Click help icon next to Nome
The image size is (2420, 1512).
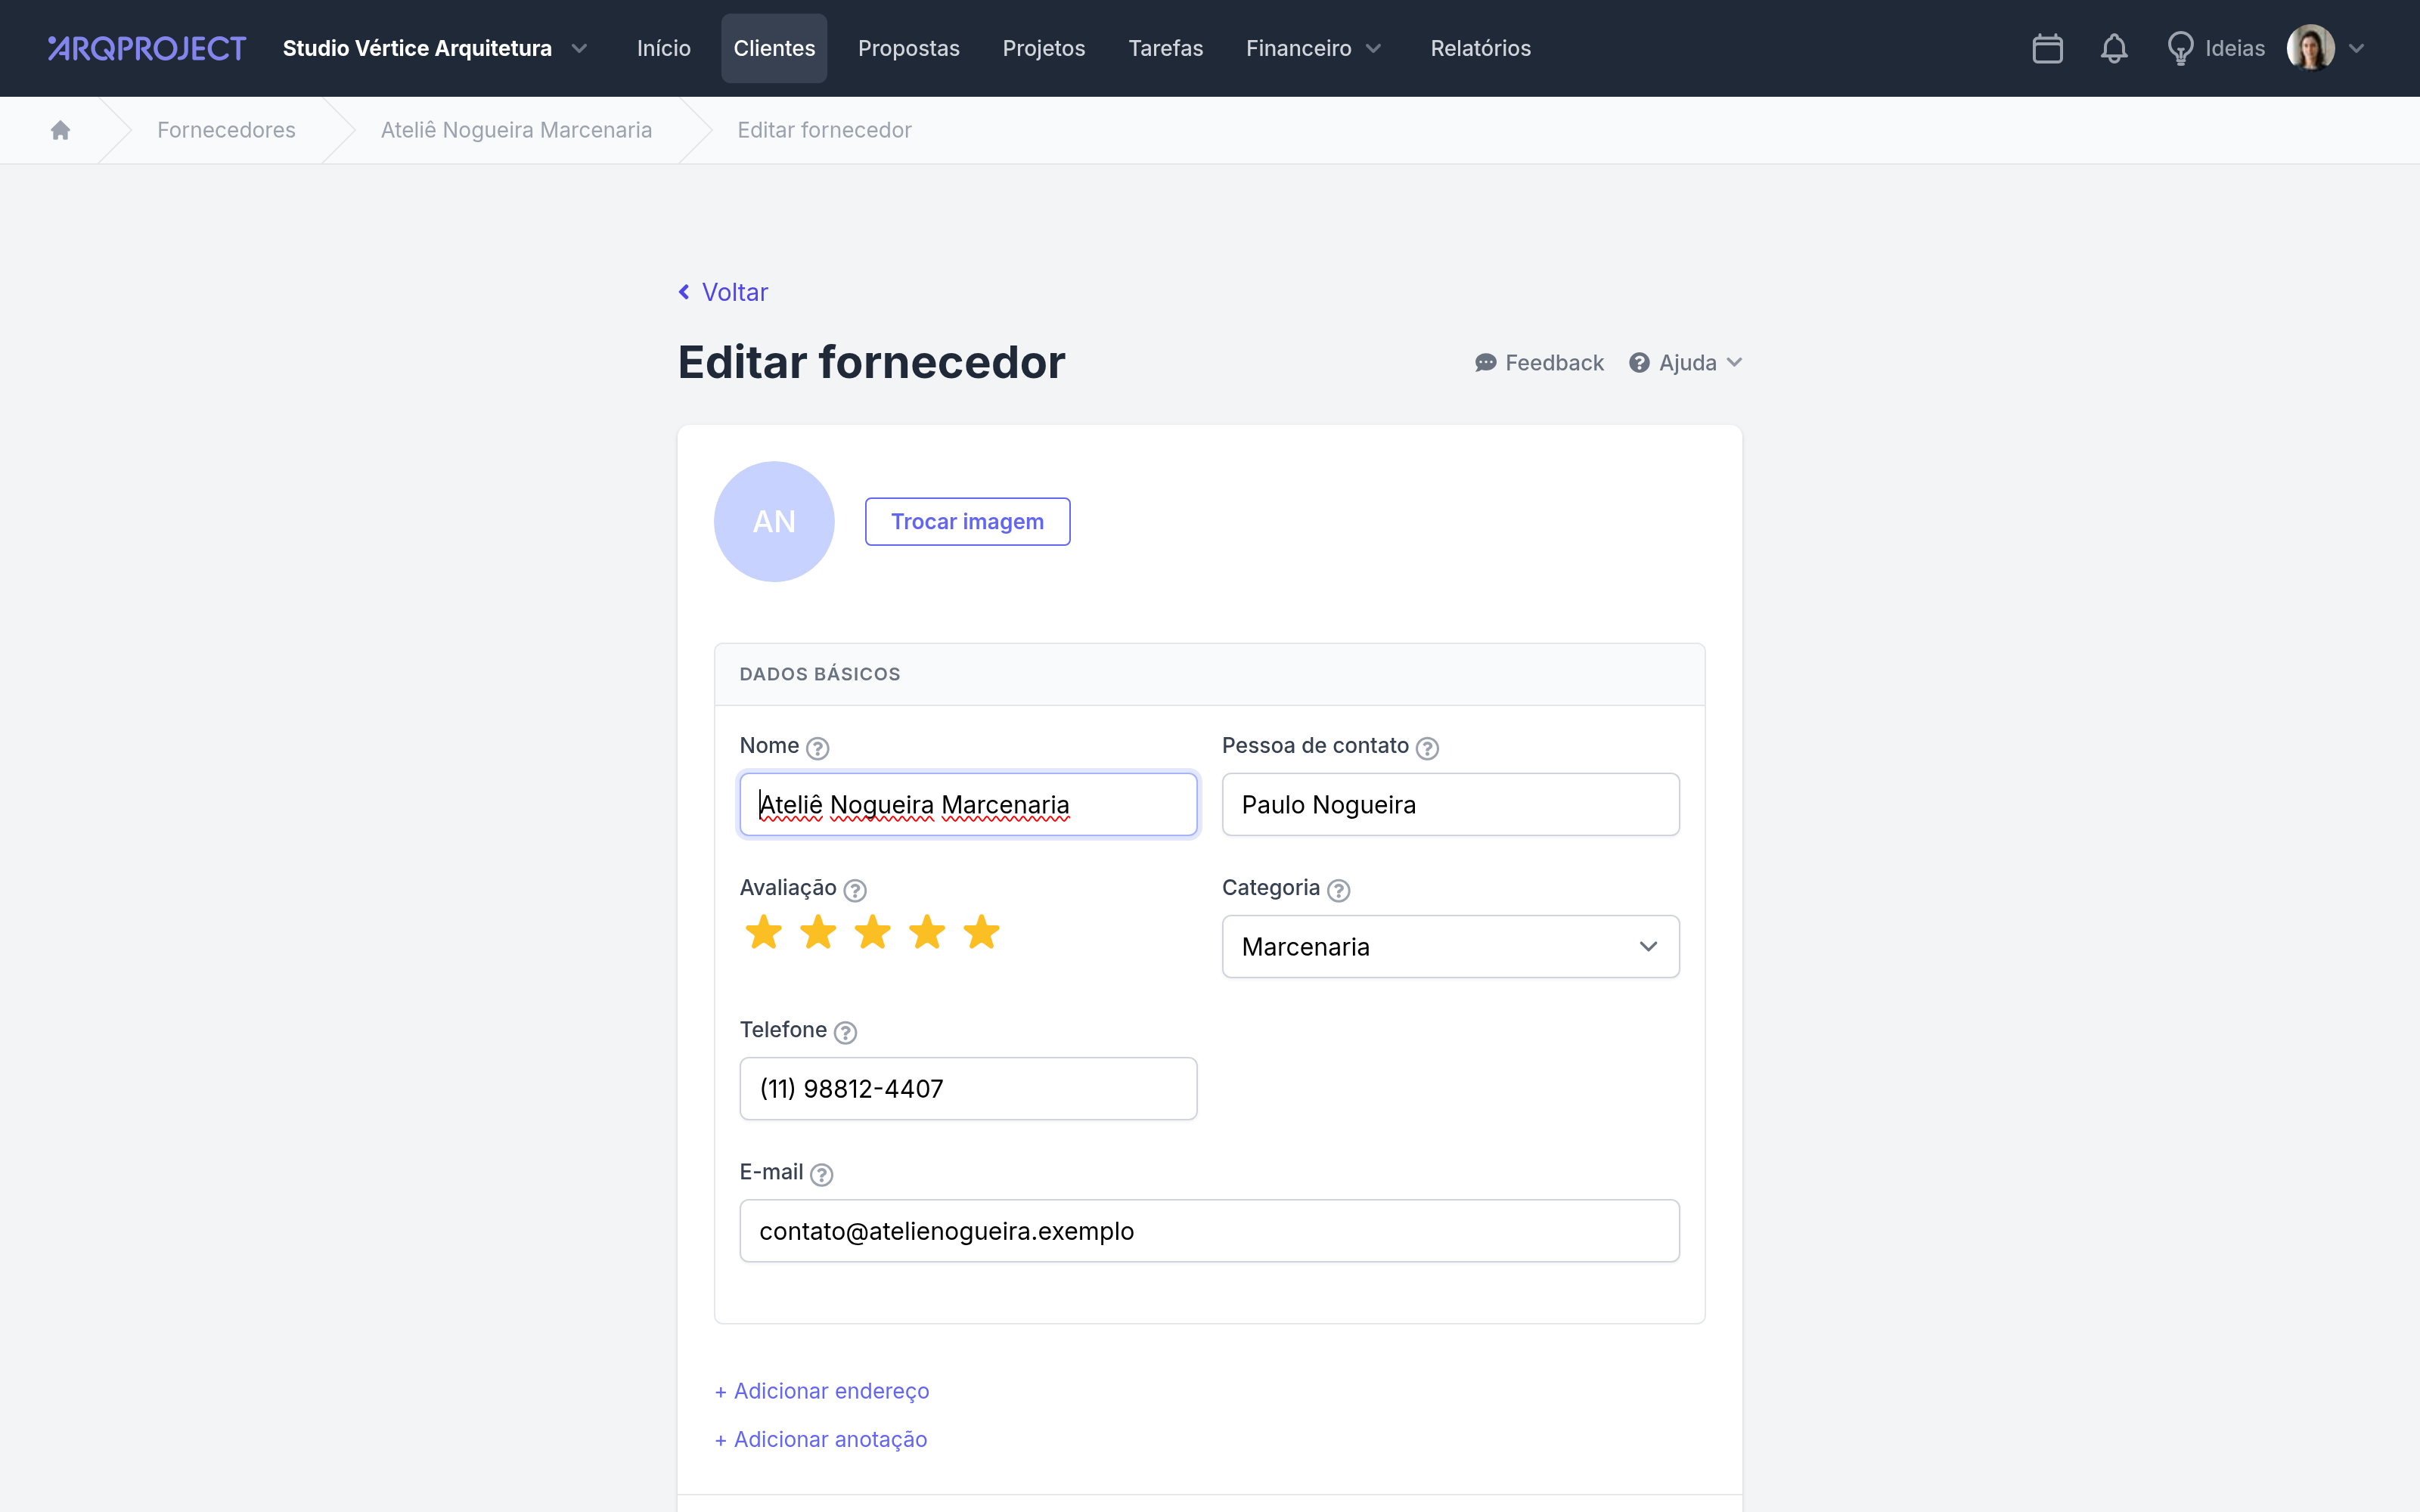pos(817,747)
